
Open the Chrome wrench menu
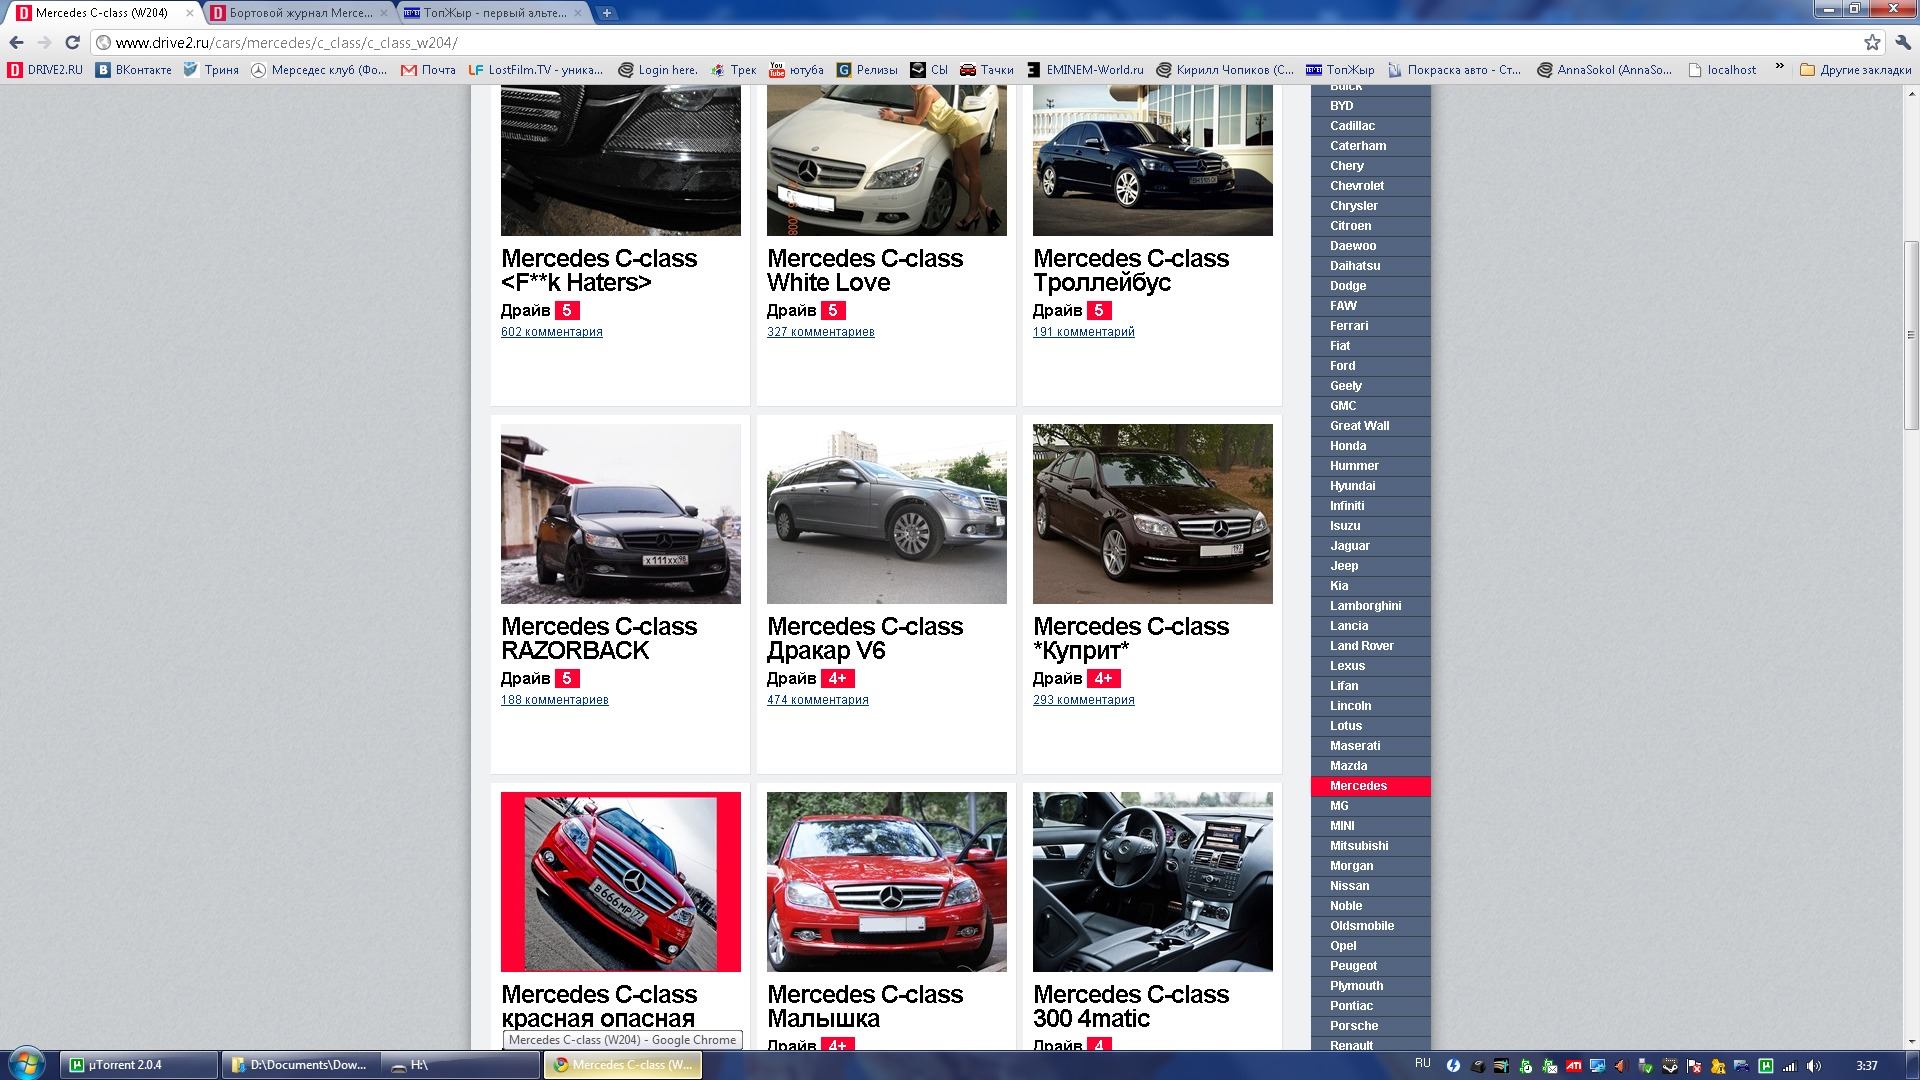pyautogui.click(x=1903, y=43)
